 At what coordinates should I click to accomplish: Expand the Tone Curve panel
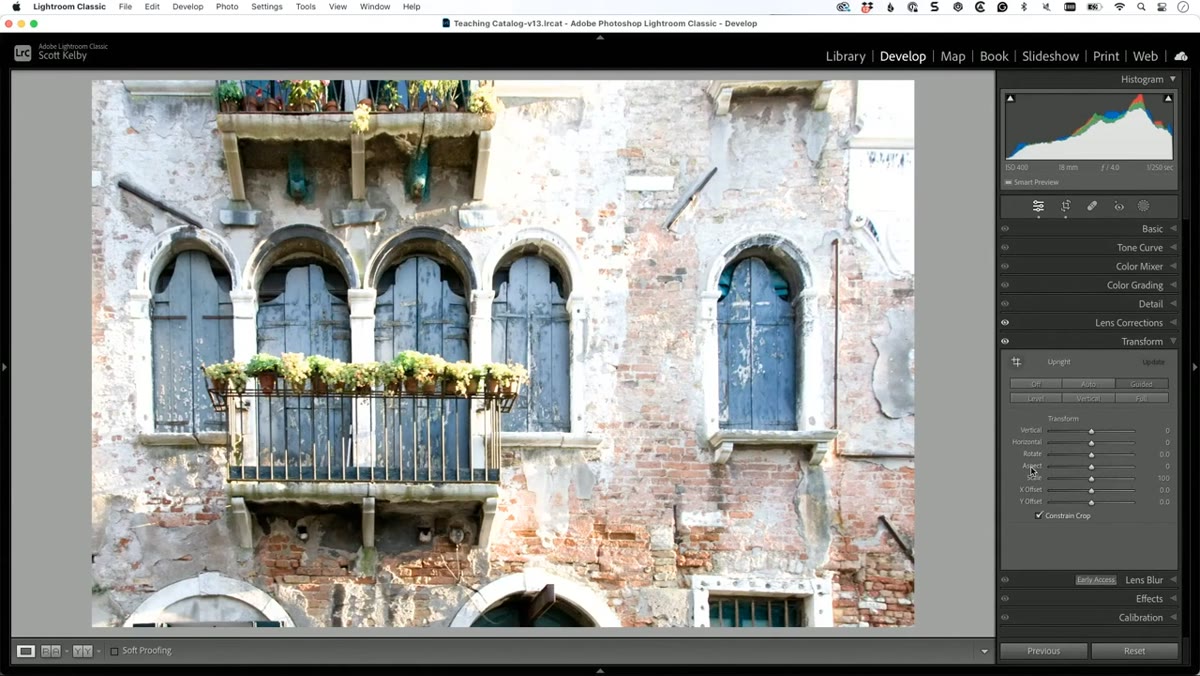(x=1173, y=248)
